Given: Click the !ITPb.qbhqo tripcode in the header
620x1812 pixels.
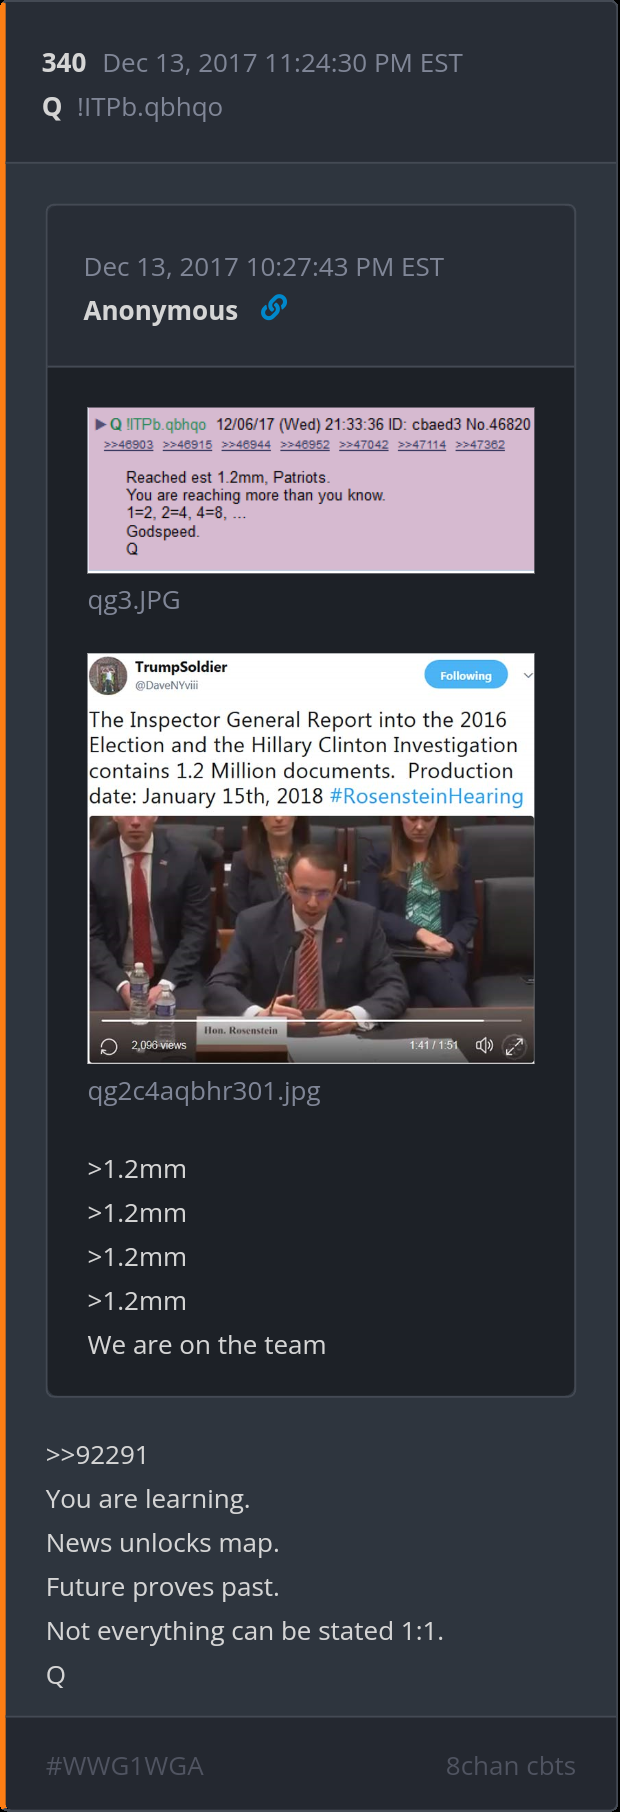Looking at the screenshot, I should click(150, 107).
